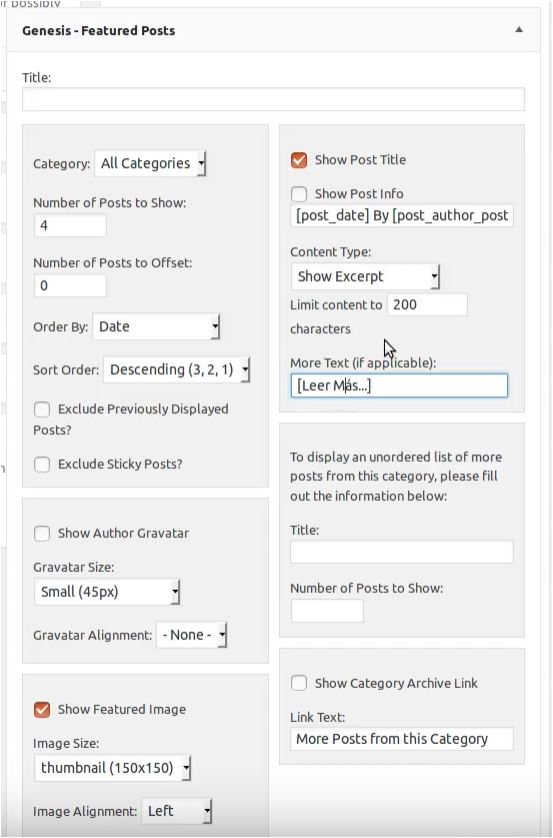The height and width of the screenshot is (838, 553).
Task: Check the Exclude Sticky Posts option
Action: (x=42, y=464)
